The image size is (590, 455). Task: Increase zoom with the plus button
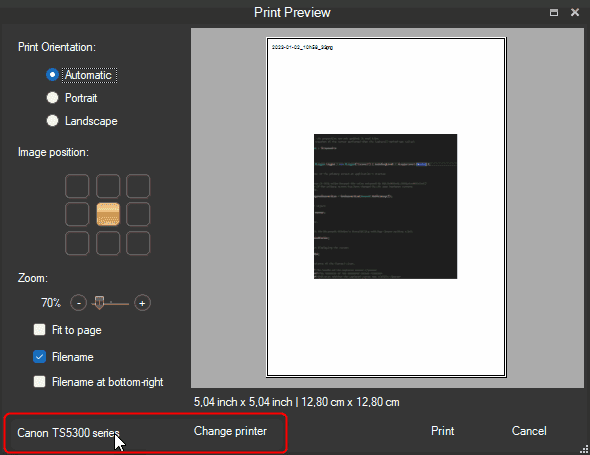[142, 303]
